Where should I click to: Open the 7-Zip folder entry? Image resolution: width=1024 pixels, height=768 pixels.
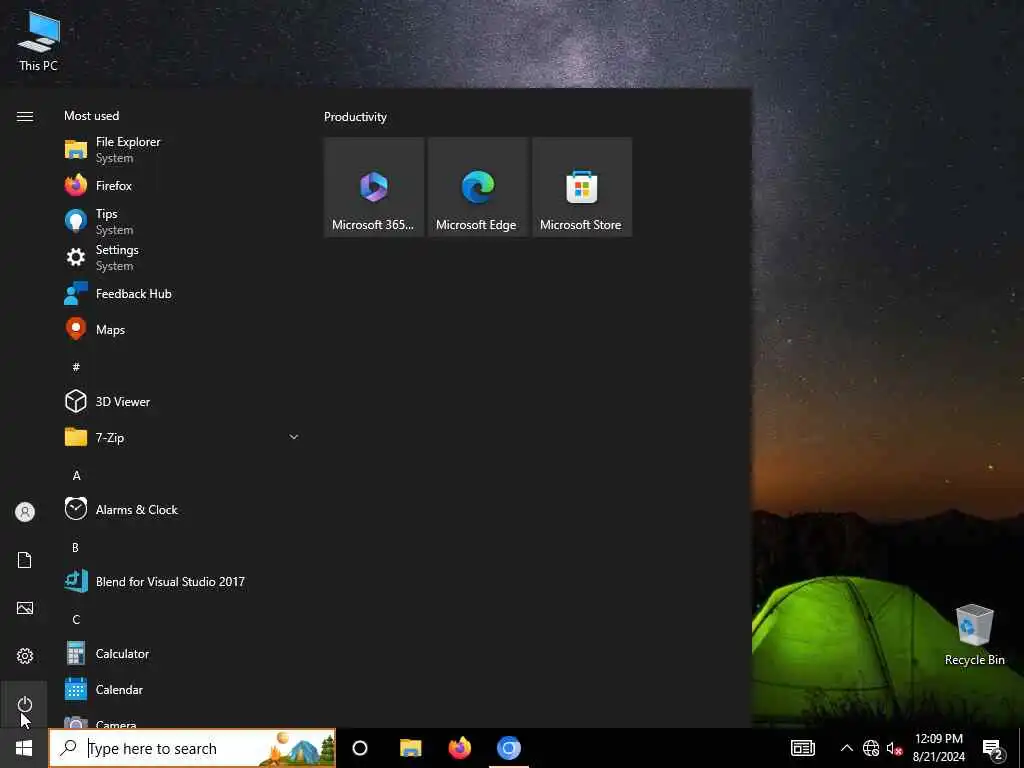click(x=182, y=438)
